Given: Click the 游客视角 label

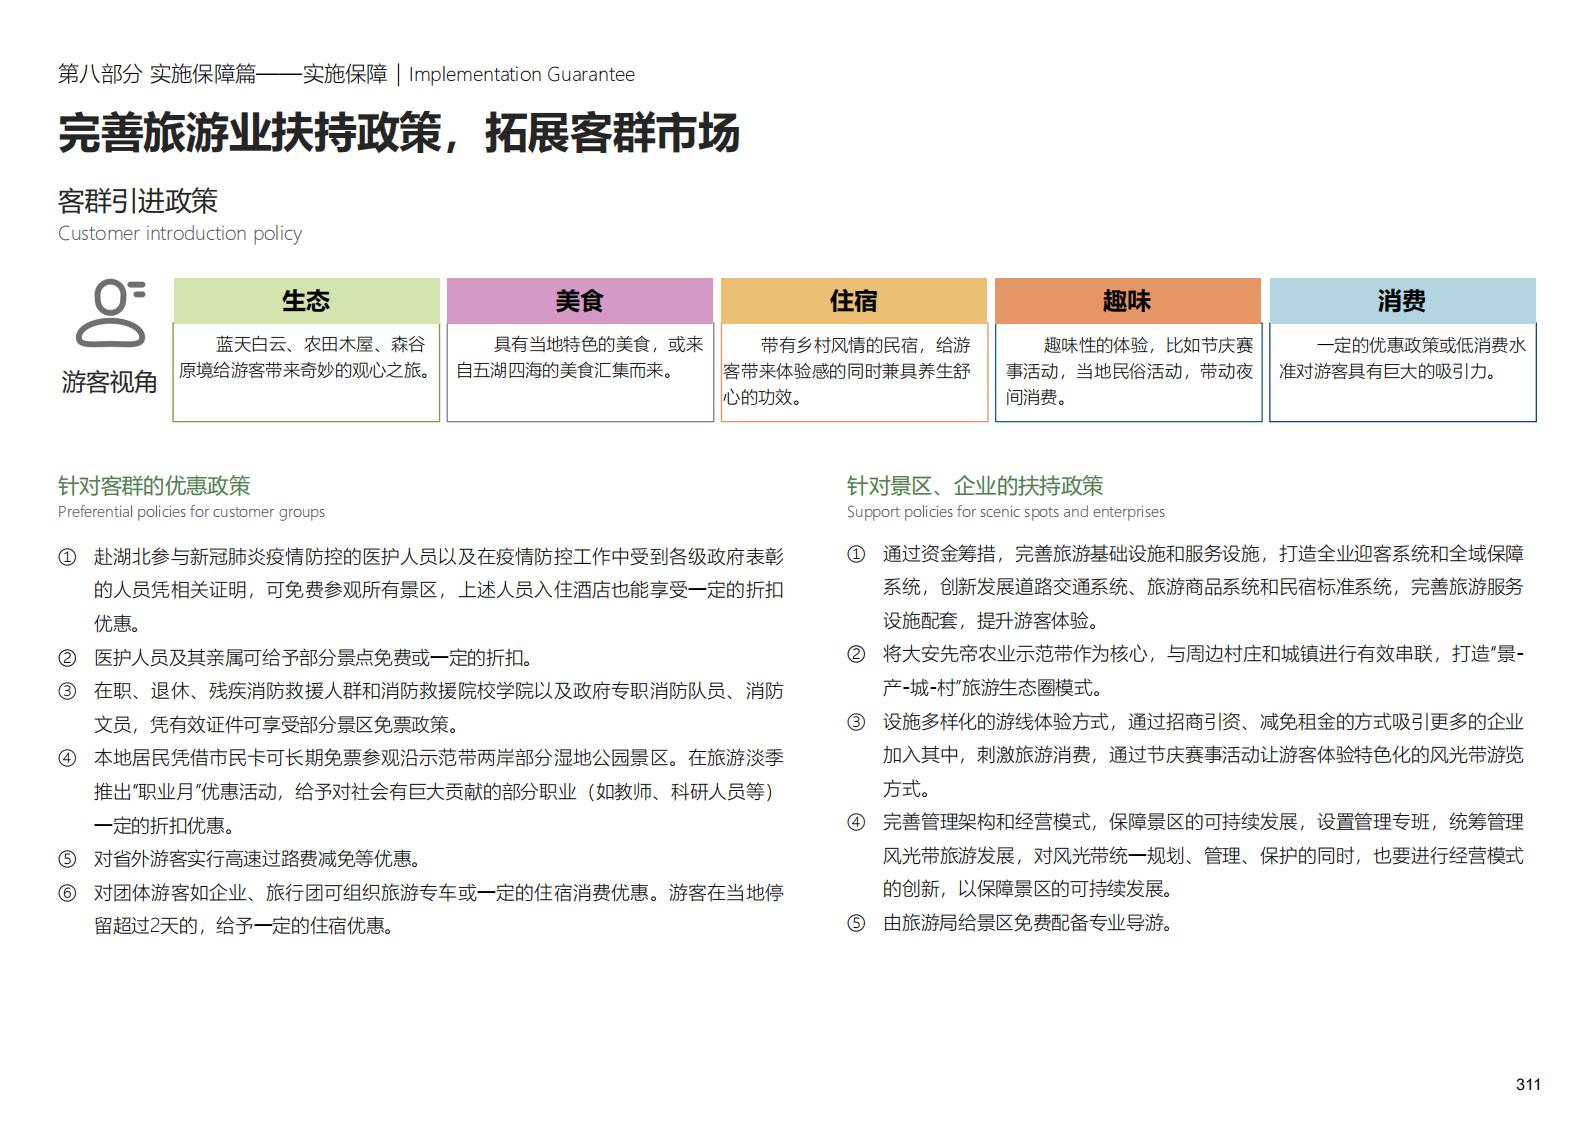Looking at the screenshot, I should pyautogui.click(x=110, y=382).
